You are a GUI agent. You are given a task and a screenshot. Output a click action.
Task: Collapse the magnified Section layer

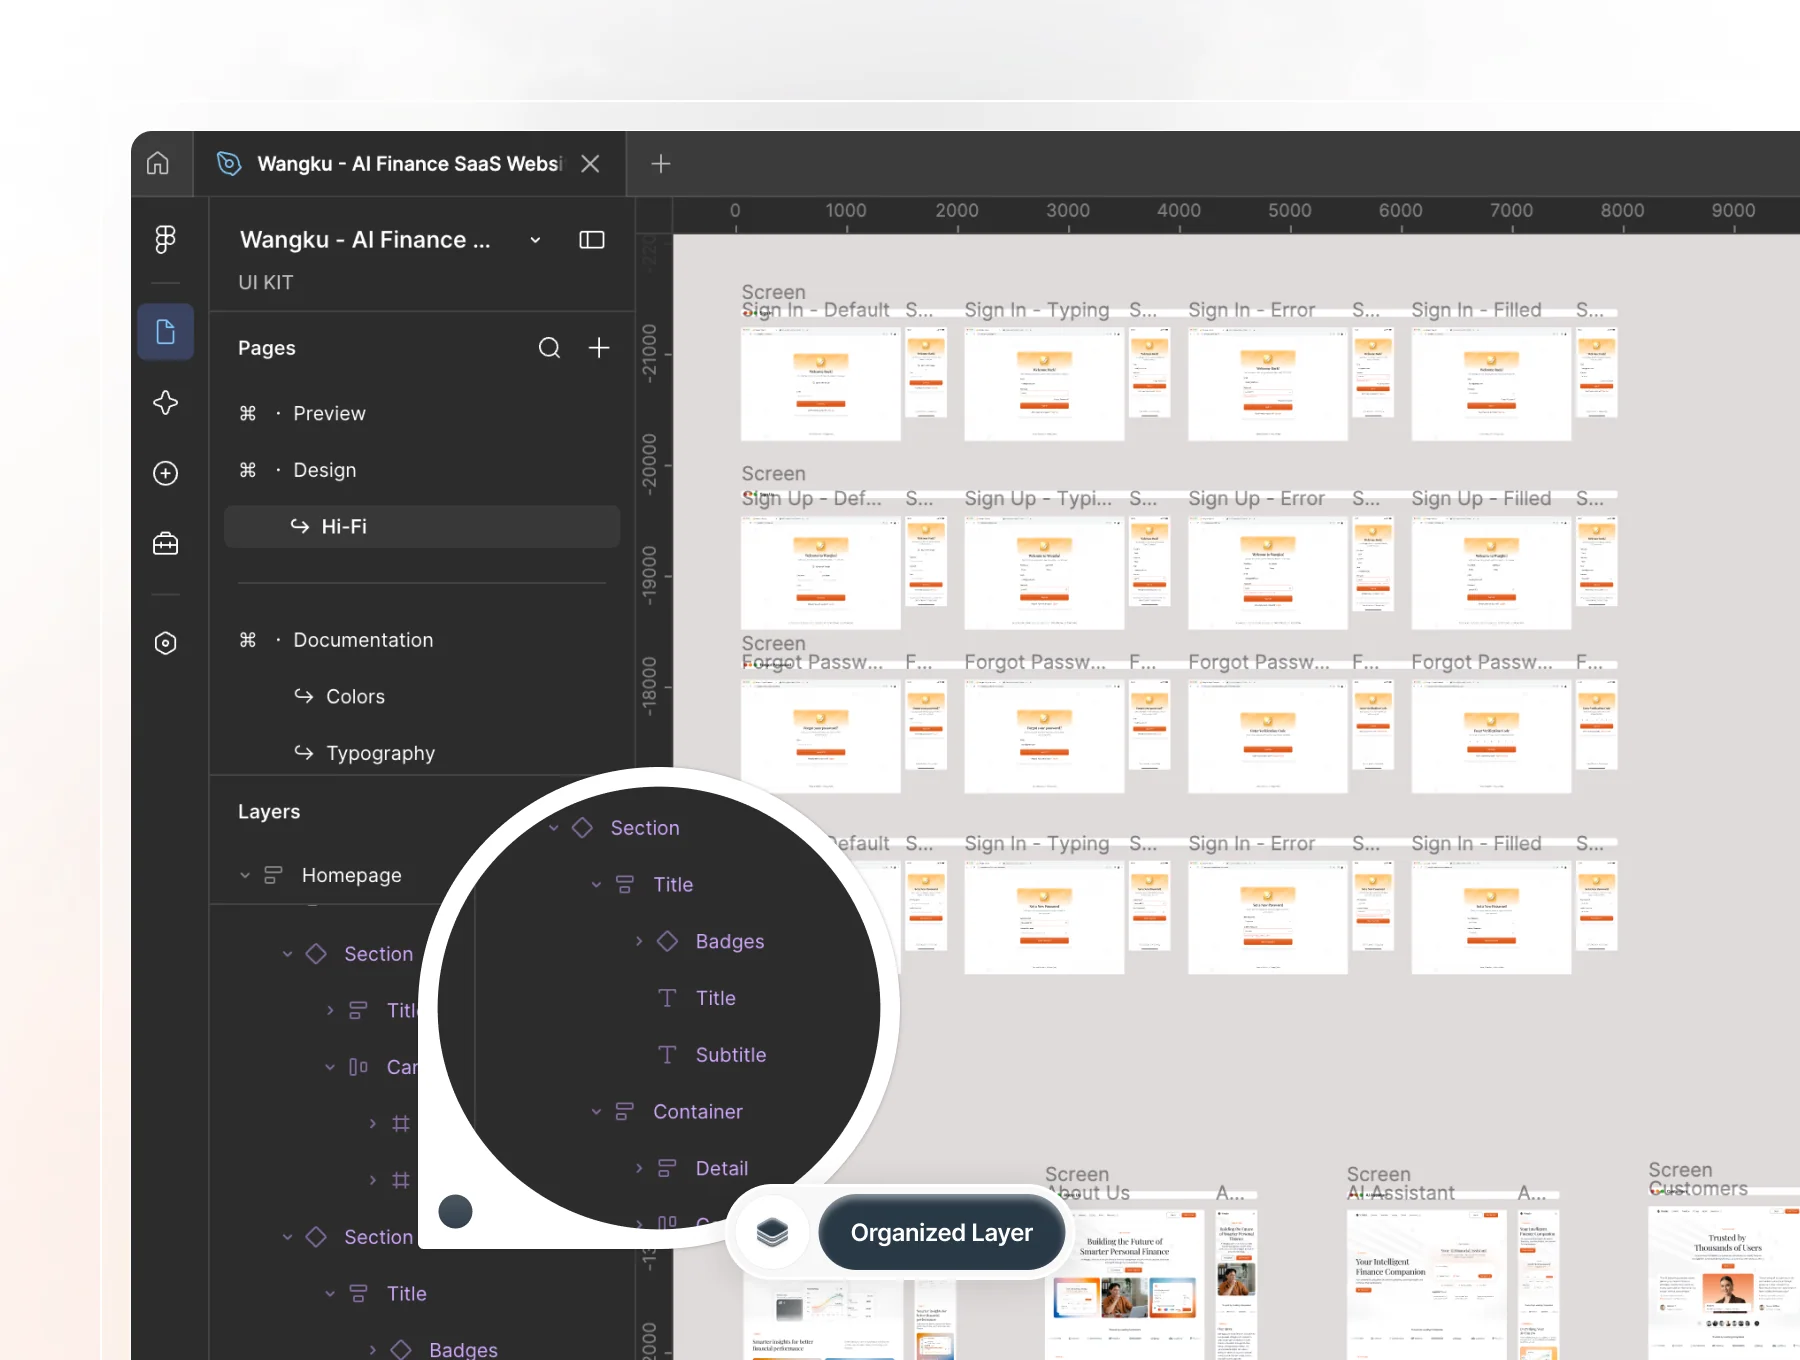click(553, 828)
